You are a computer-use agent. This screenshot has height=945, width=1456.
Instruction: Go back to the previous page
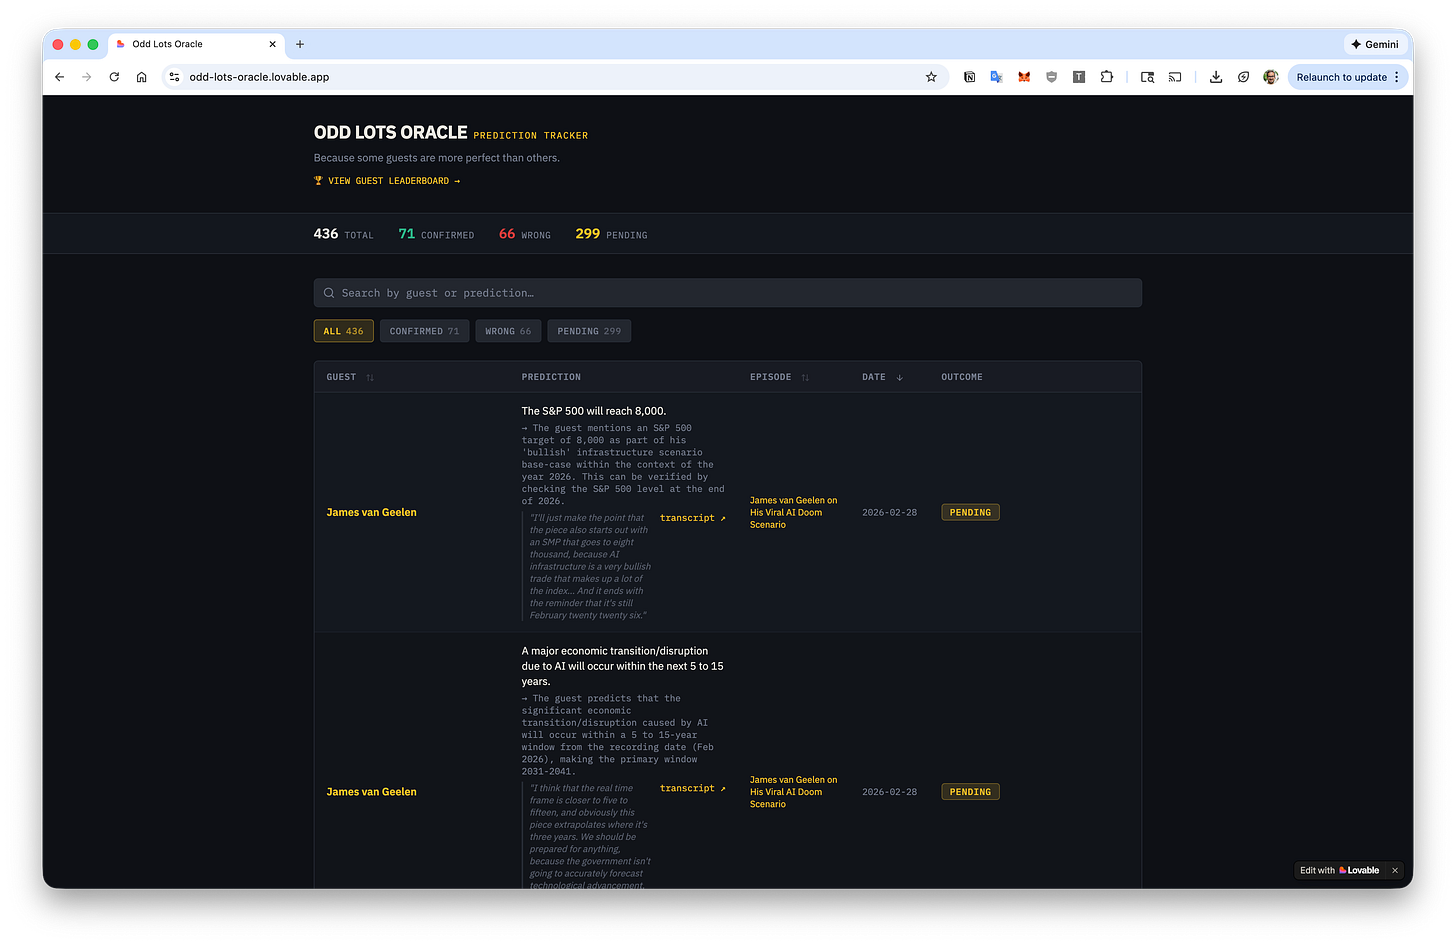(x=60, y=77)
